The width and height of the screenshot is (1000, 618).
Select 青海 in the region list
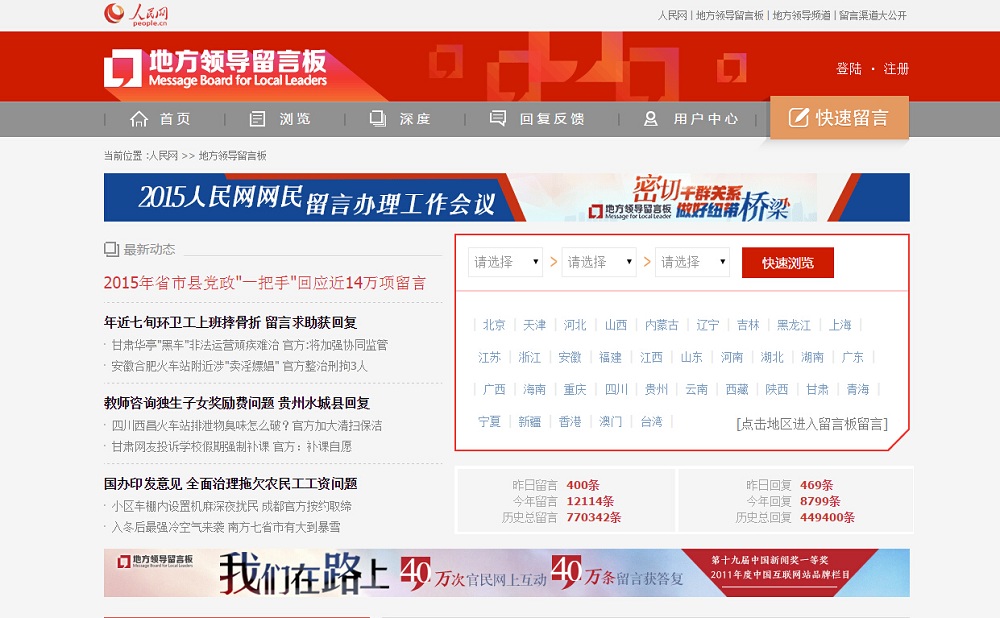(858, 389)
